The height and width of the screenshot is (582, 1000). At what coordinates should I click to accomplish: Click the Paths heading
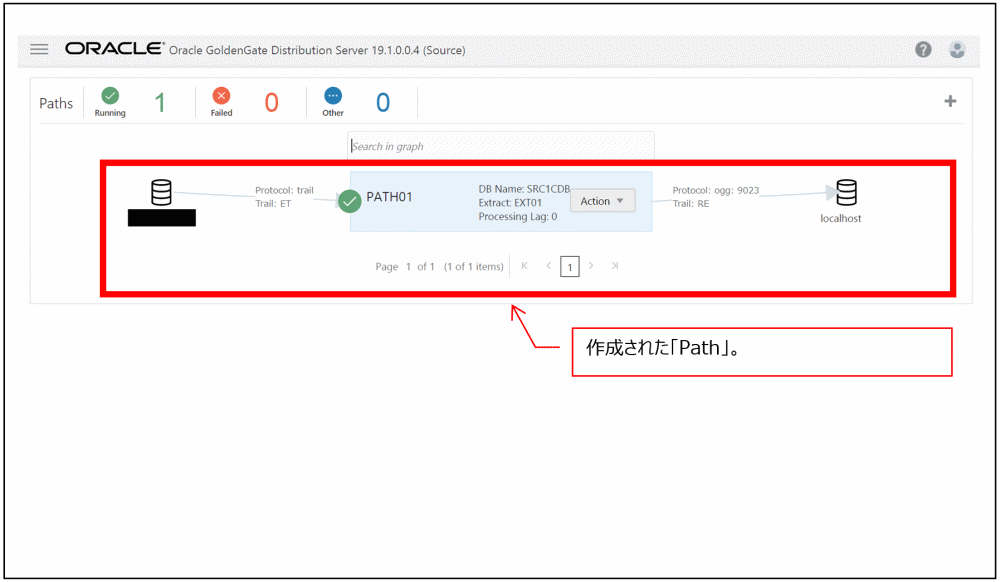[x=56, y=103]
